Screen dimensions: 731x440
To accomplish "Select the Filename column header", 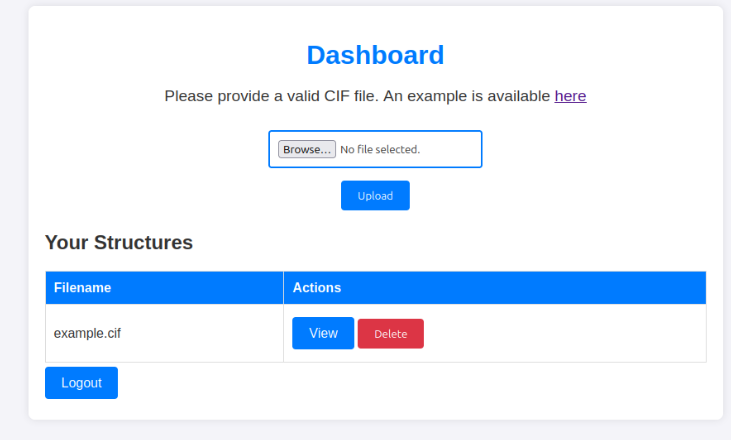I will pos(82,288).
